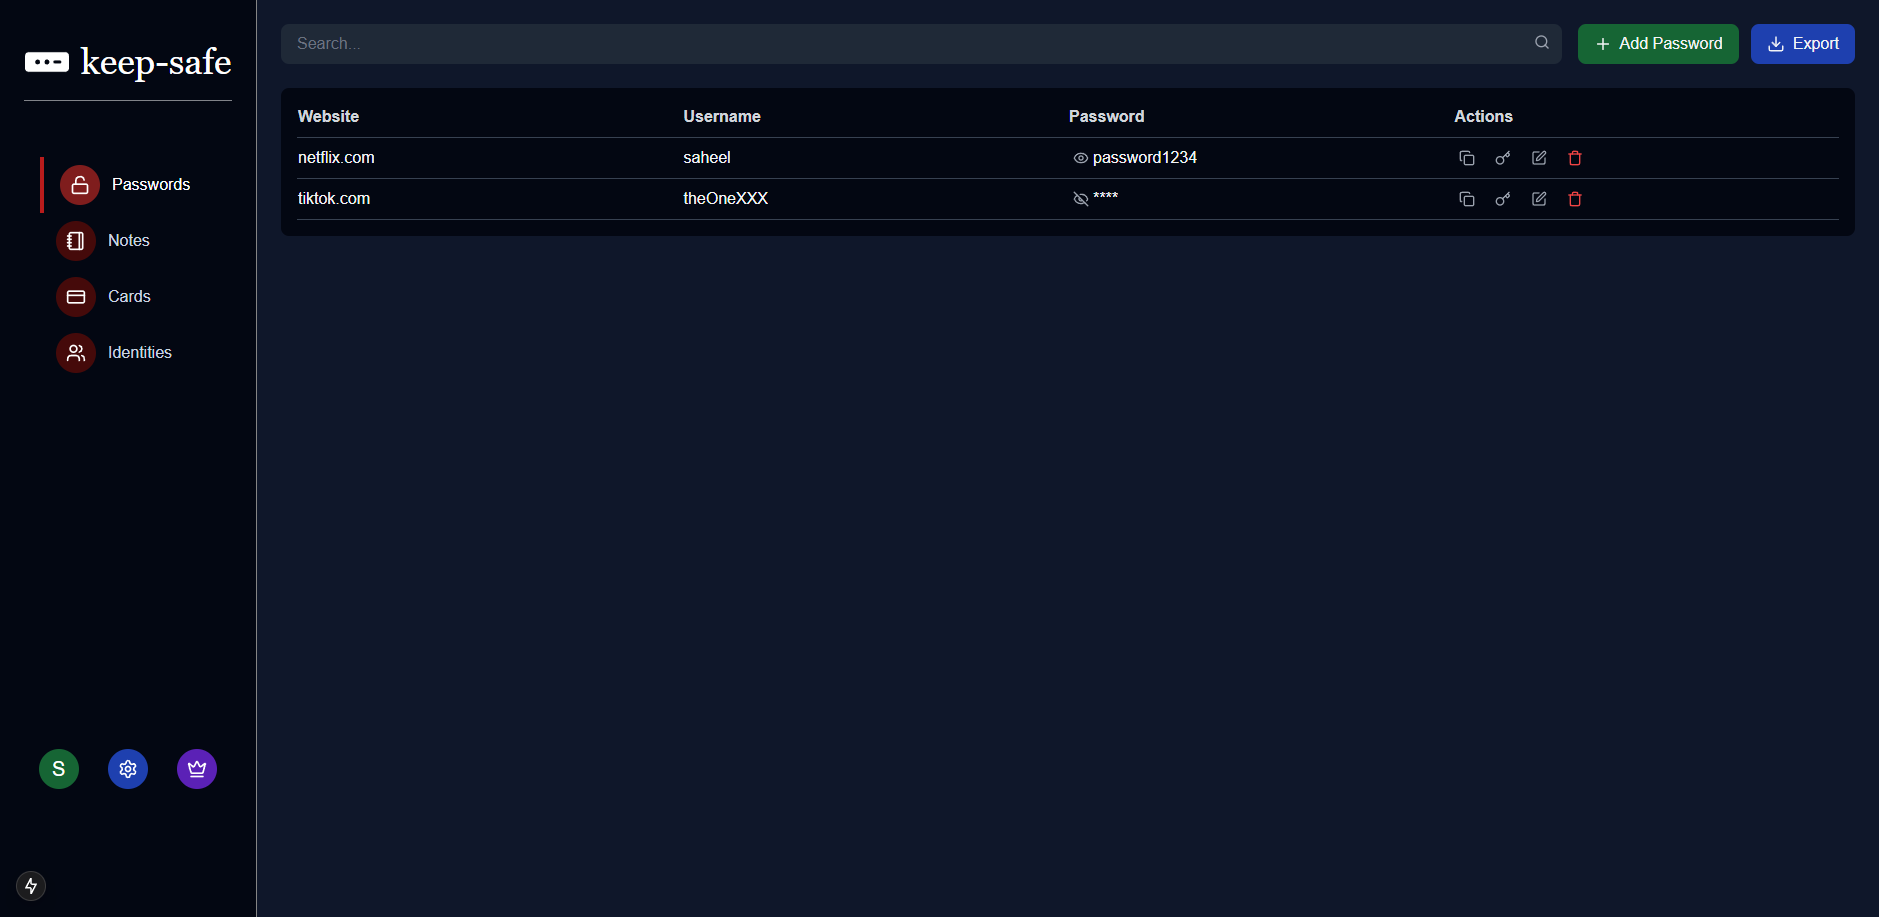Screen dimensions: 1879x917
Task: Click the purple crown premium icon
Action: tap(197, 769)
